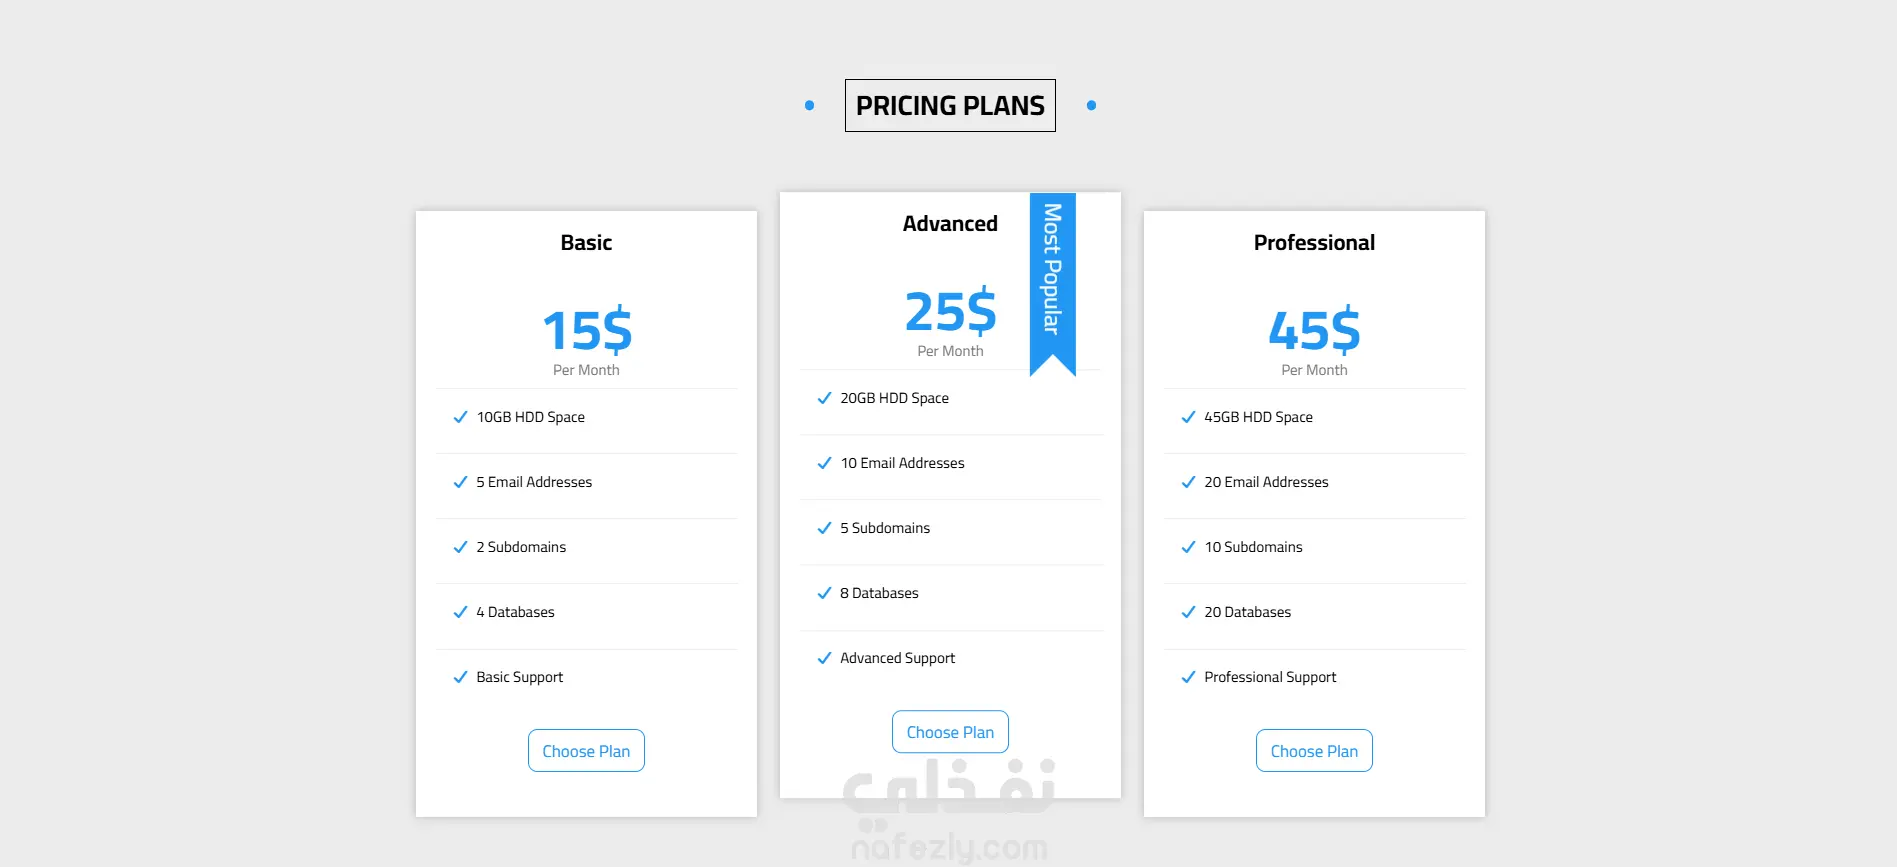Choose the Basic plan button
Screen dimensions: 1897x867
coord(586,751)
